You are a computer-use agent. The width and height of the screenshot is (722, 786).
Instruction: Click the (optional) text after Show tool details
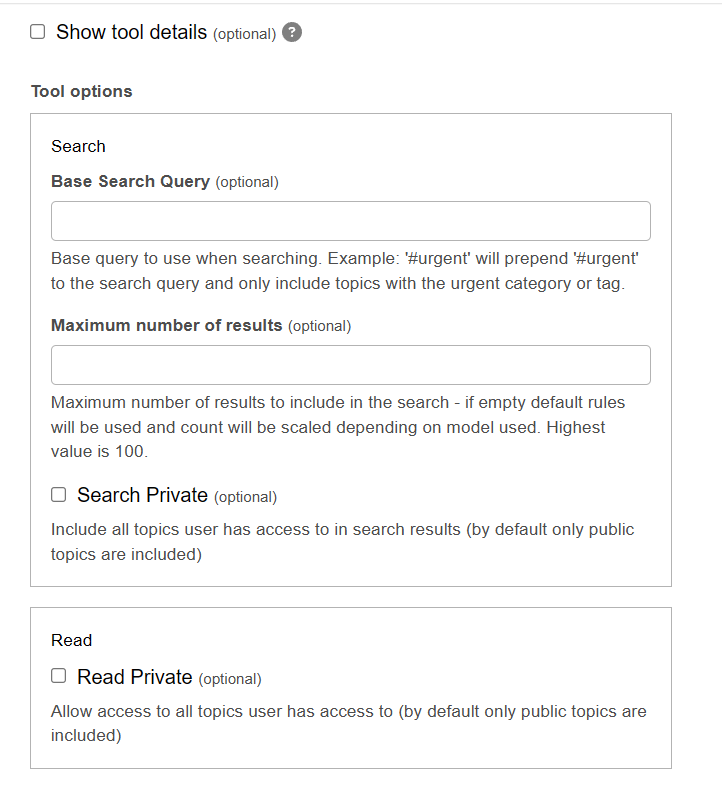coord(245,34)
